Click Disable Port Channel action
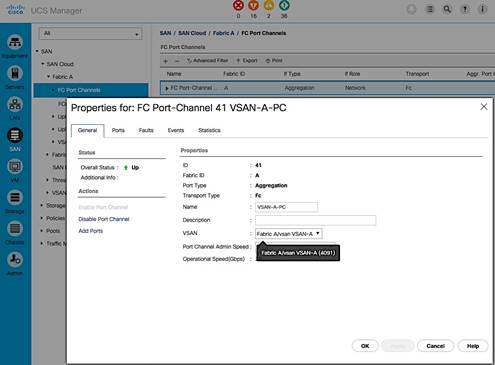 coord(104,219)
